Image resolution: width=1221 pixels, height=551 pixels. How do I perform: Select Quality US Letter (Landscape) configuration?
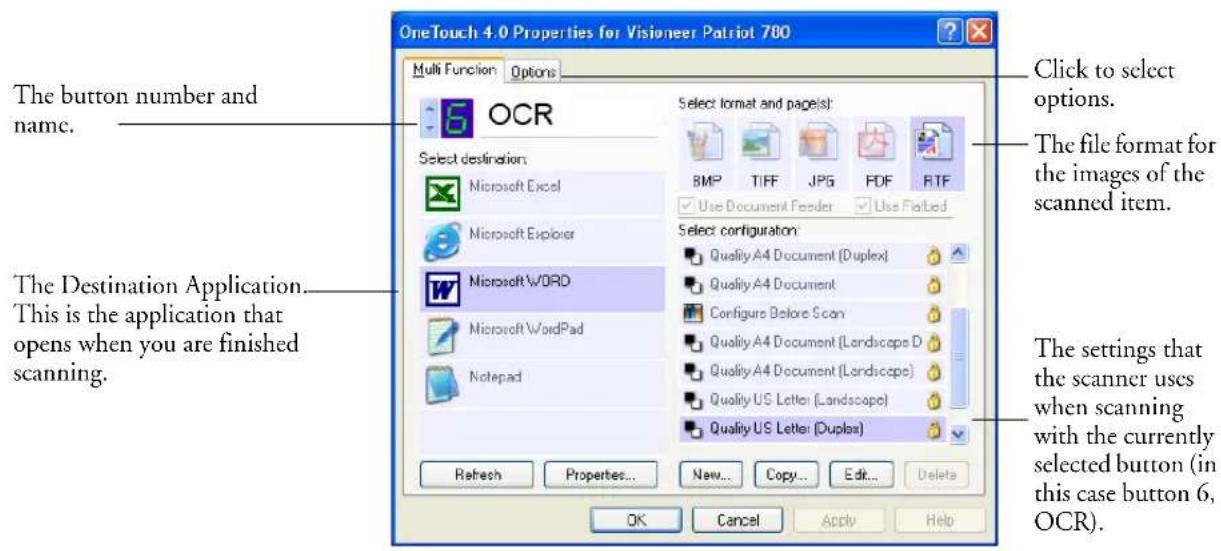click(x=812, y=403)
